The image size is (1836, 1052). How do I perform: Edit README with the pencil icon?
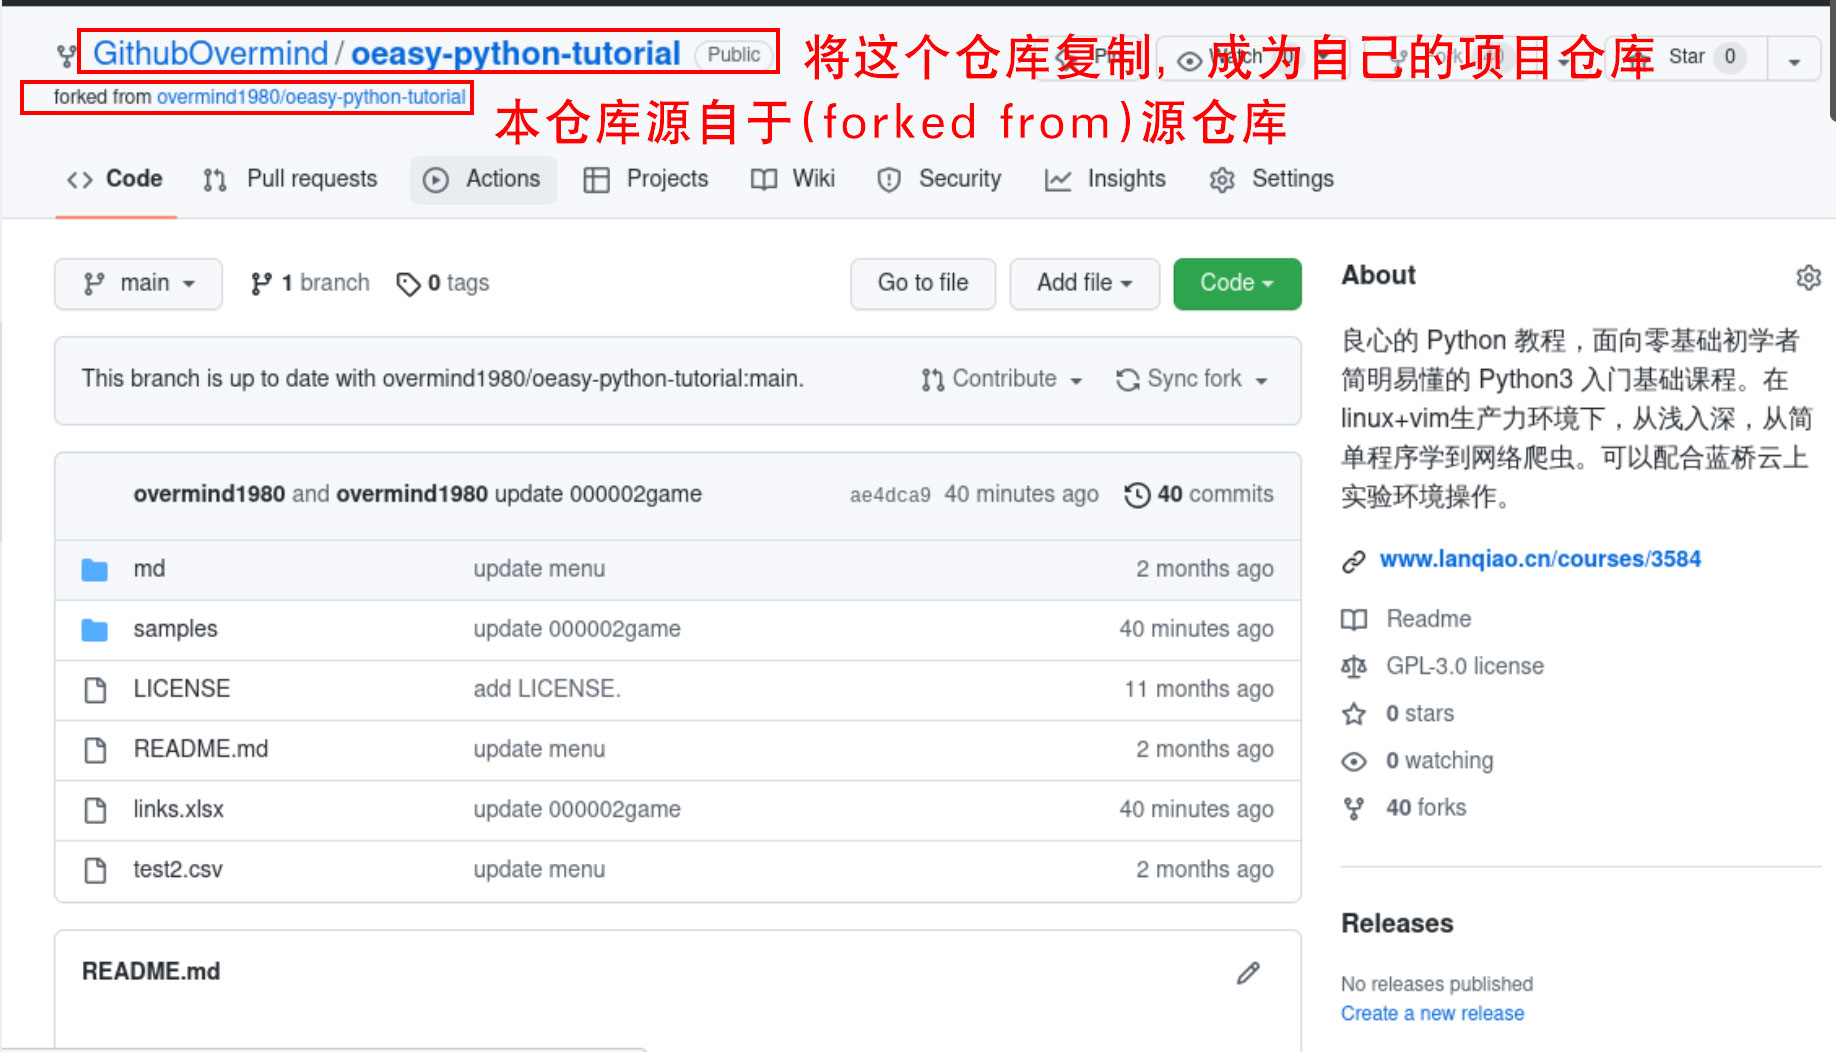pyautogui.click(x=1248, y=973)
